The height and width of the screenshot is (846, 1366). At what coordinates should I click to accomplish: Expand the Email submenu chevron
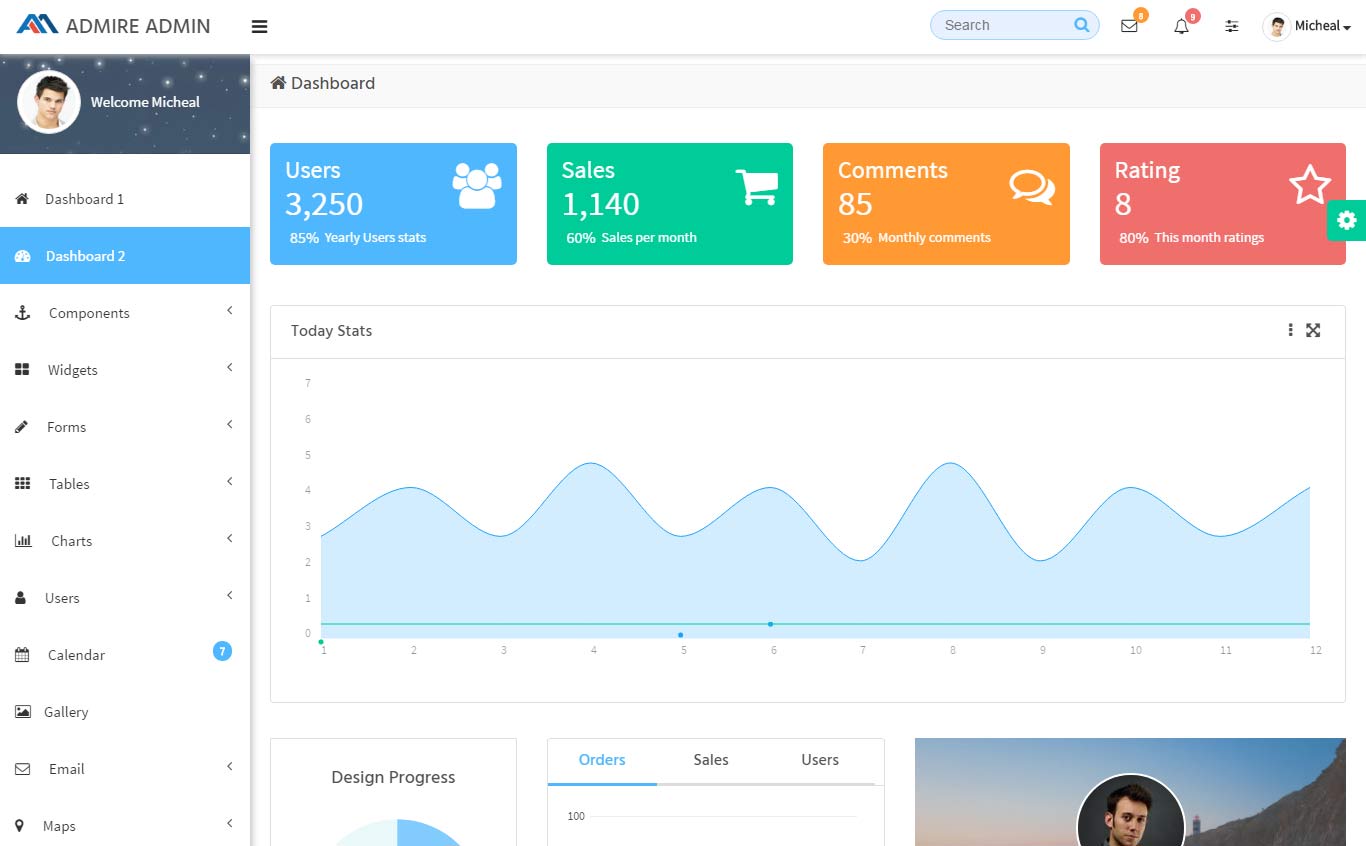(229, 767)
